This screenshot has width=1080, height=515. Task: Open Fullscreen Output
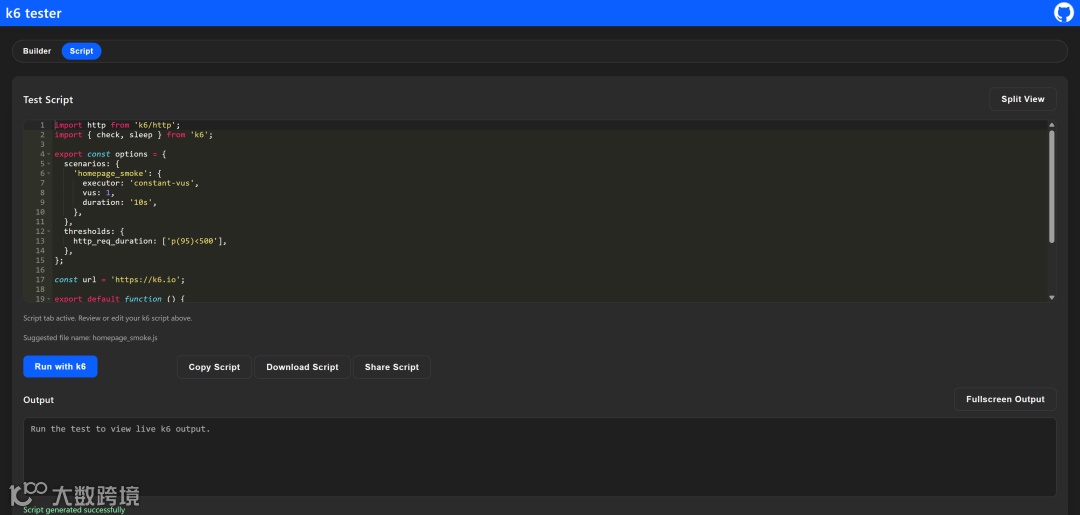click(x=1005, y=399)
